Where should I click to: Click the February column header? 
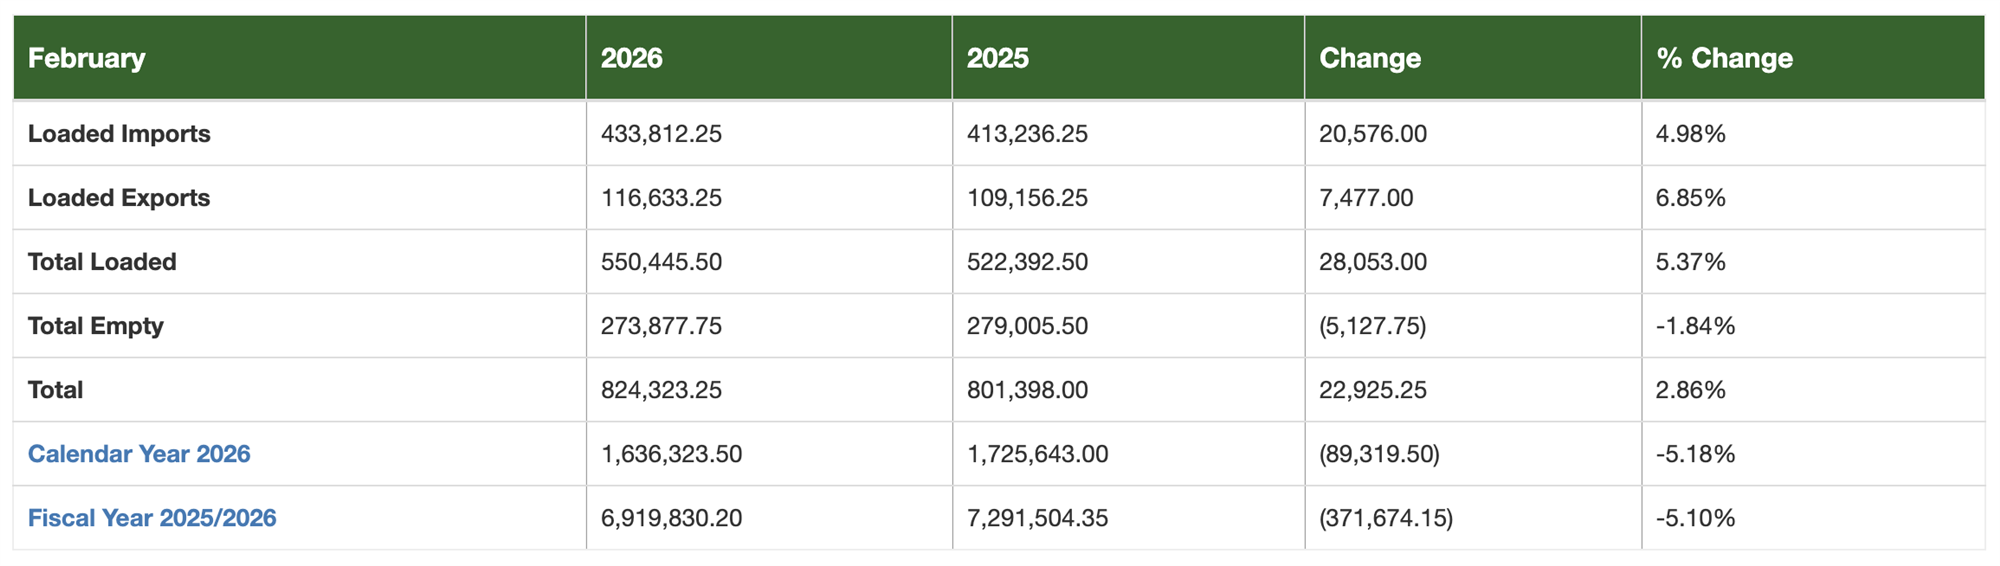(87, 58)
